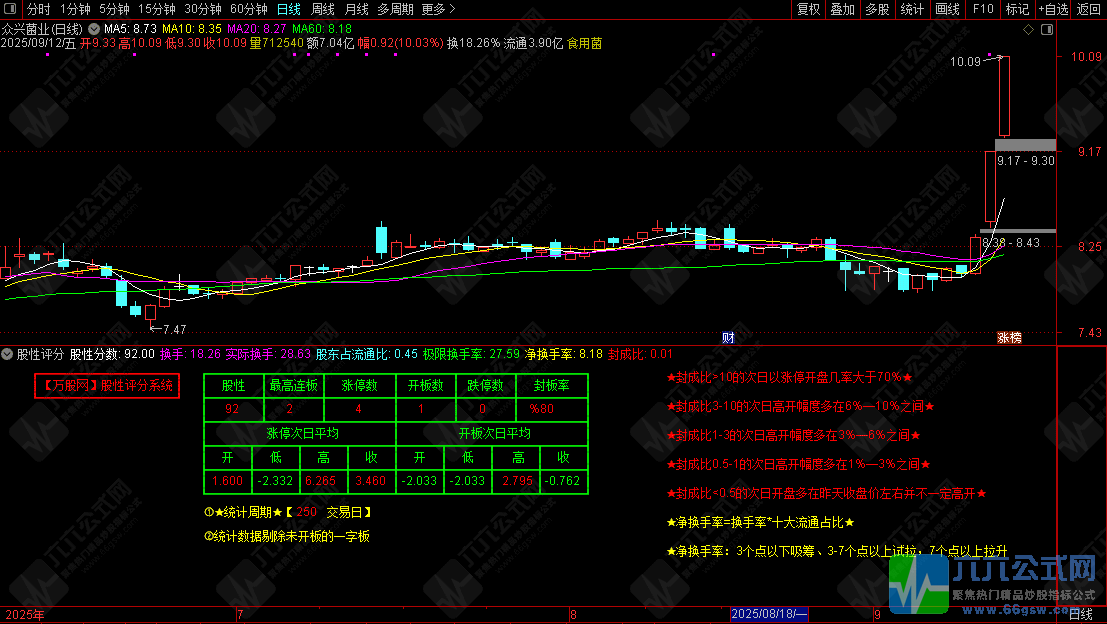
Task: Click the 极限换手率: 27.59 readout
Action: [472, 354]
